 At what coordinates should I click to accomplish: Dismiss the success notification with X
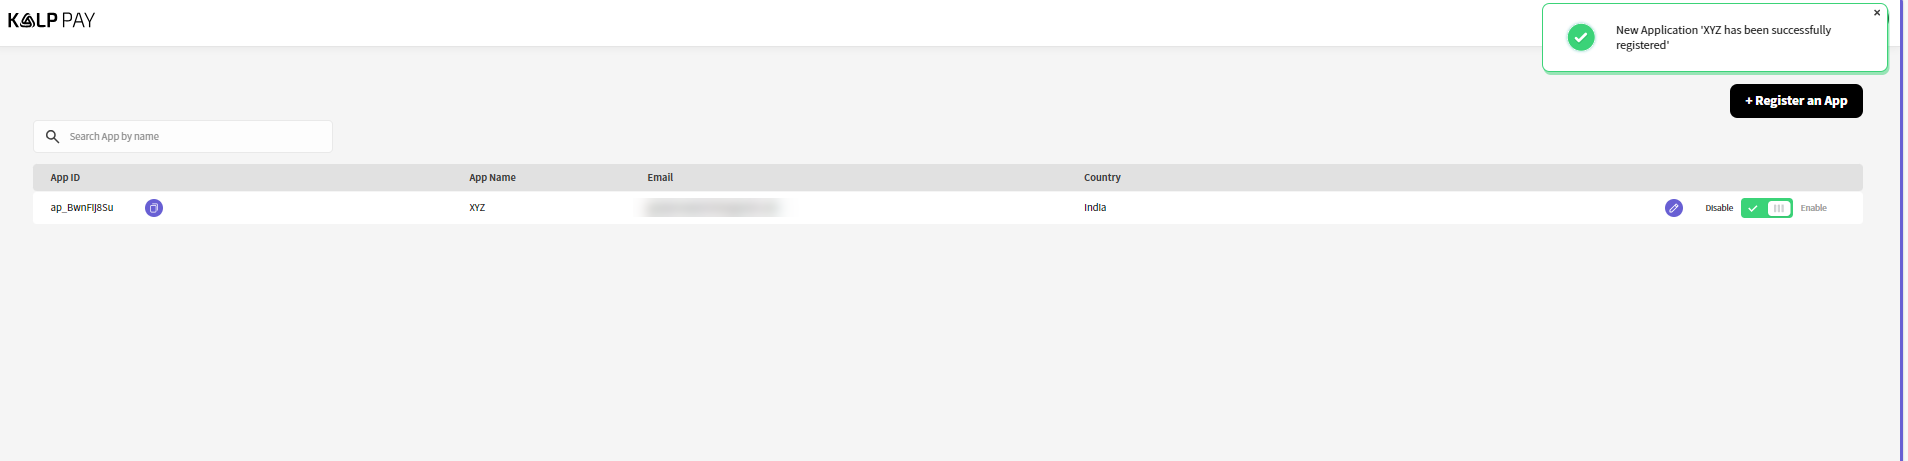[1877, 13]
